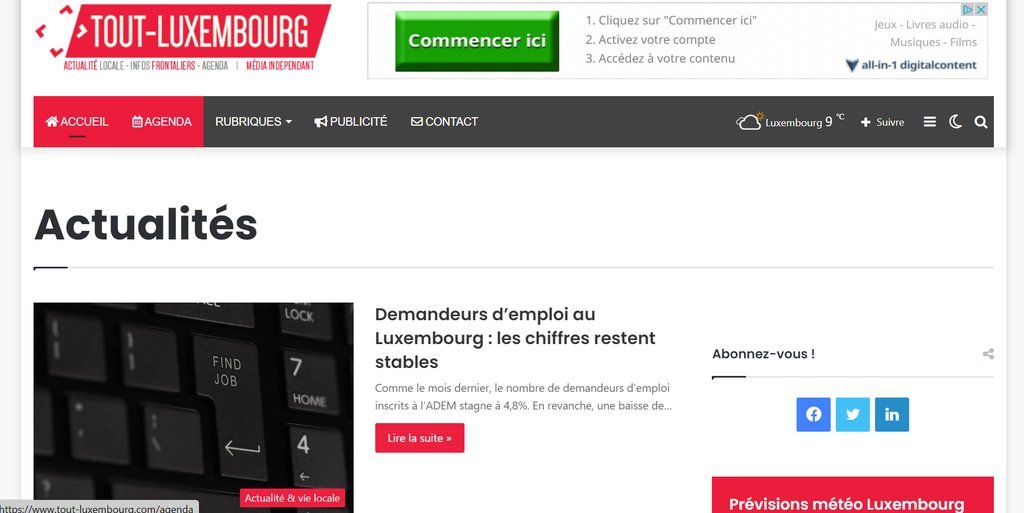Image resolution: width=1024 pixels, height=513 pixels.
Task: Open the Demandeurs d'emploi article headline
Action: (515, 338)
